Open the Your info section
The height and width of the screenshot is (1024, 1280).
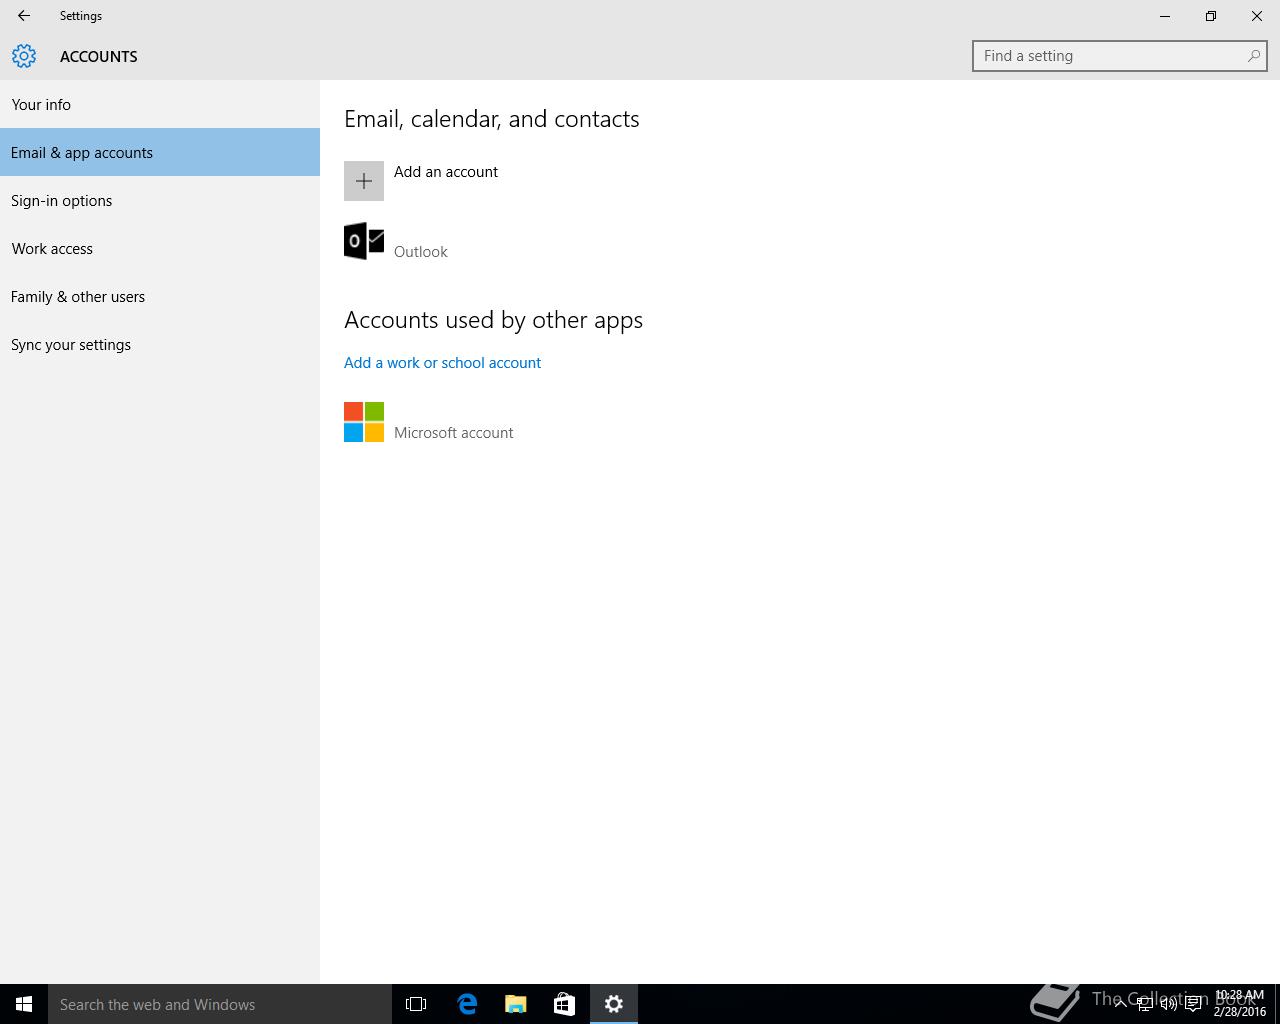pos(41,105)
